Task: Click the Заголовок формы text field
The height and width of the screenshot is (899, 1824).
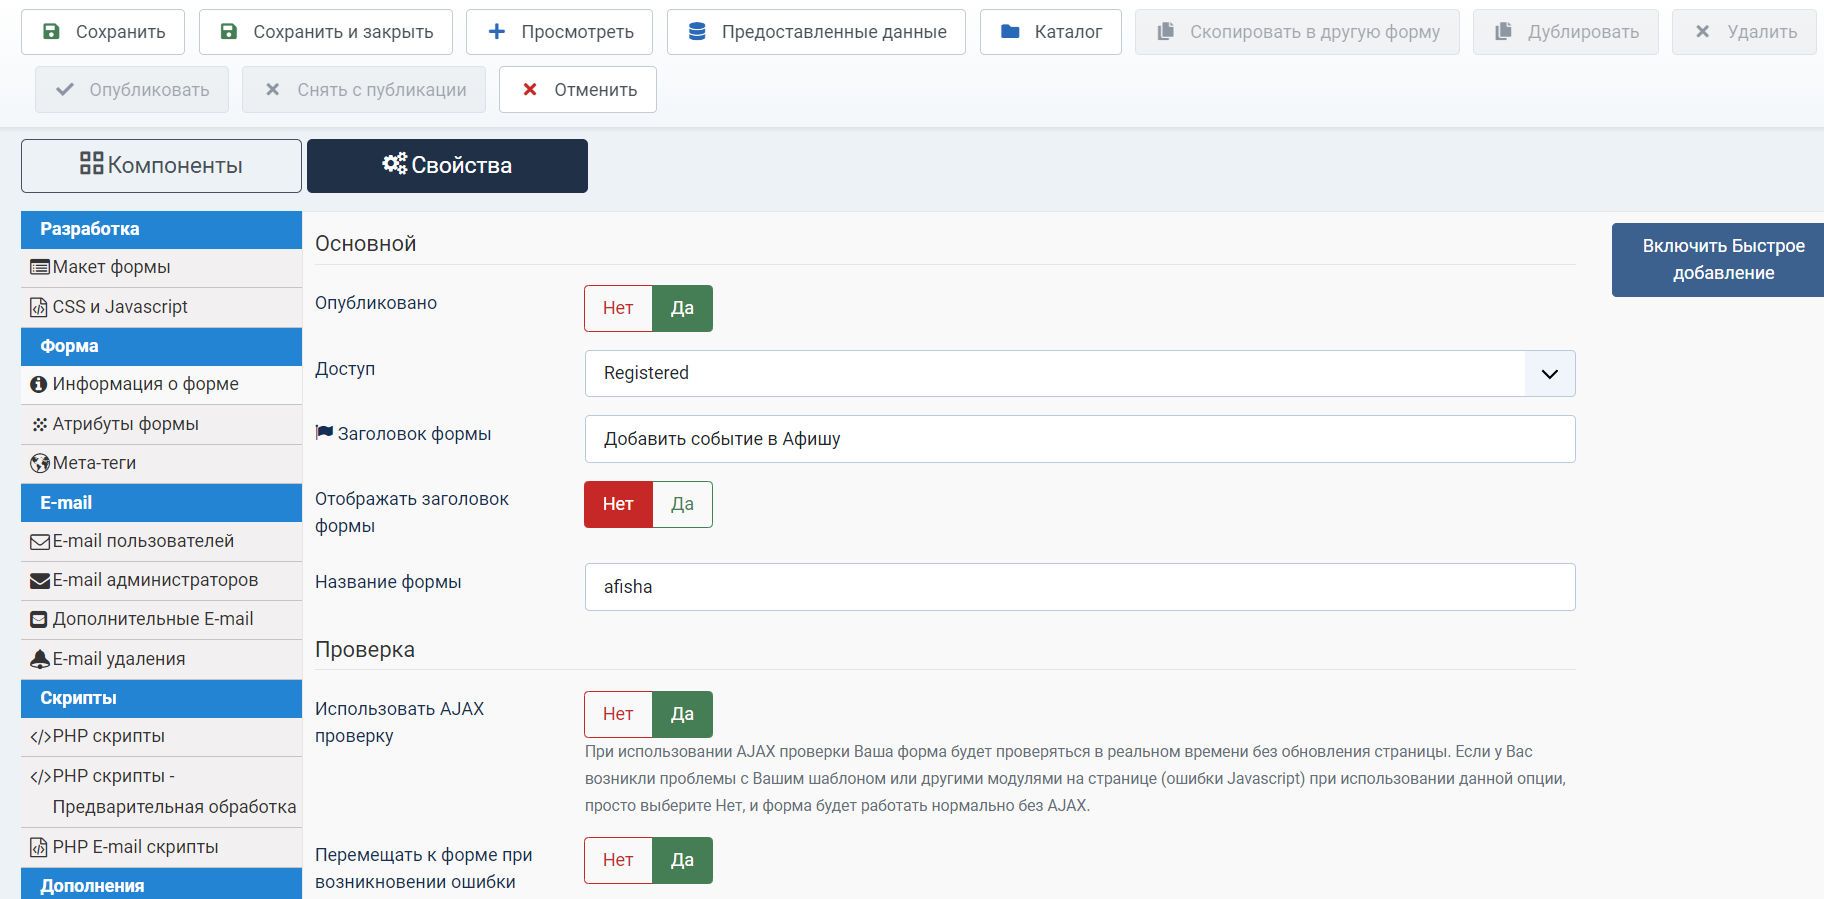Action: coord(1079,439)
